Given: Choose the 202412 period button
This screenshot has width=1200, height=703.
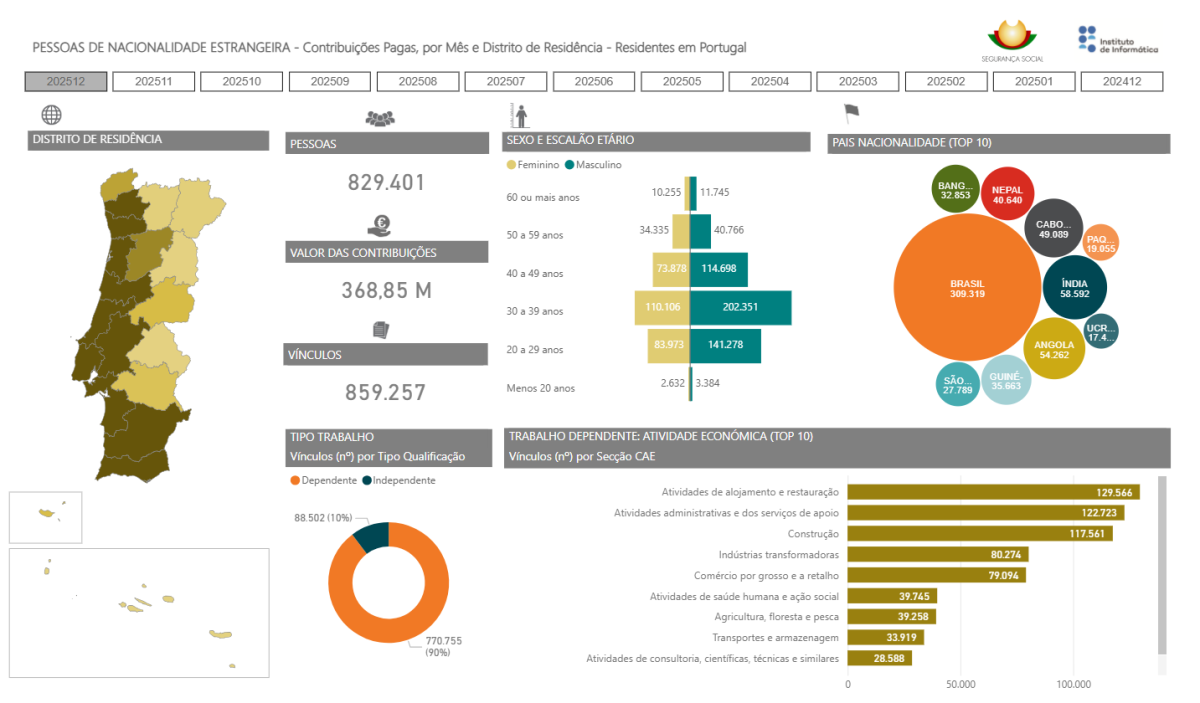Looking at the screenshot, I should [x=1122, y=82].
